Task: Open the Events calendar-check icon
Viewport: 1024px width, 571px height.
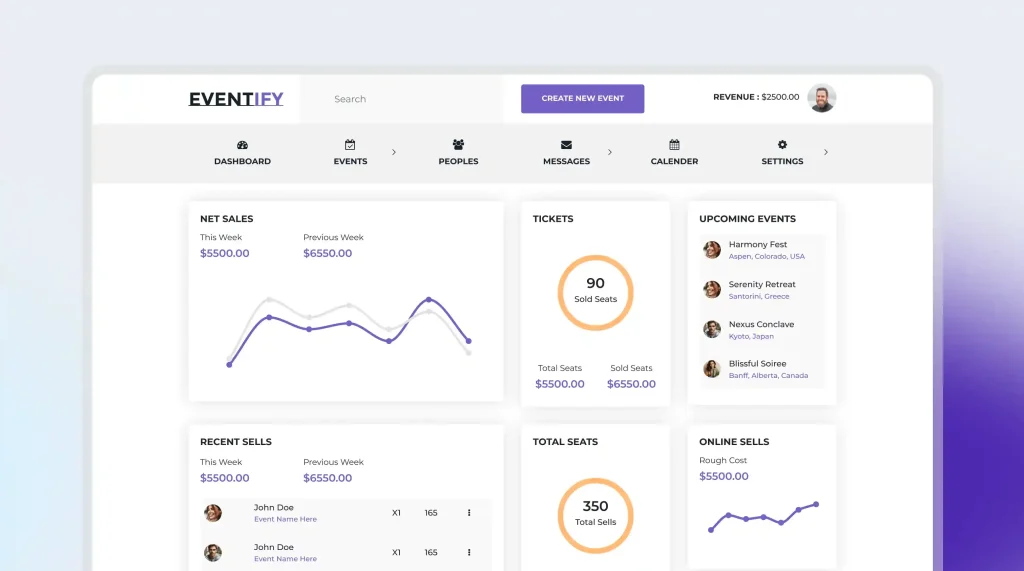Action: (350, 145)
